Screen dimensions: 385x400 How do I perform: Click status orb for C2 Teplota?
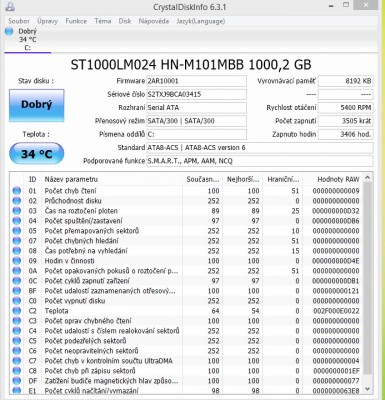[17, 311]
